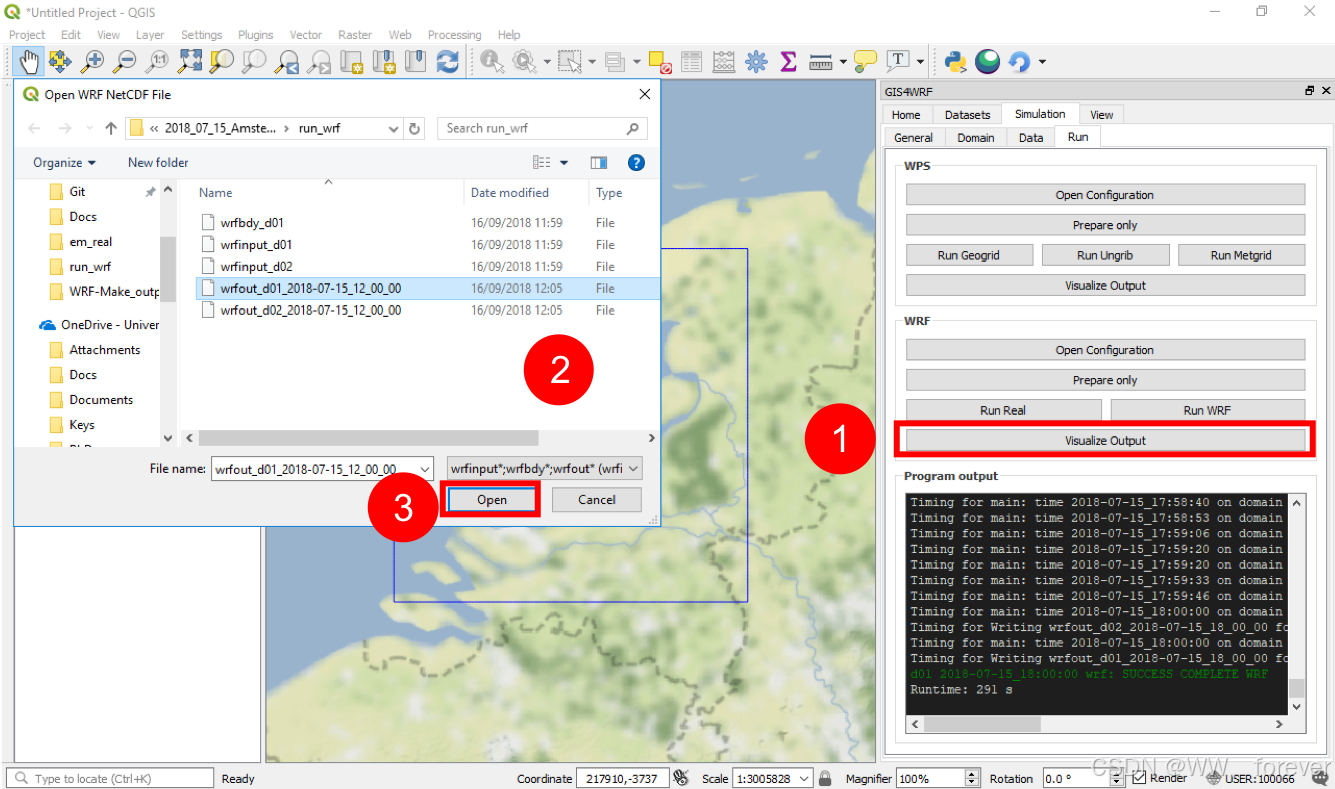
Task: Open the Raster menu
Action: 355,35
